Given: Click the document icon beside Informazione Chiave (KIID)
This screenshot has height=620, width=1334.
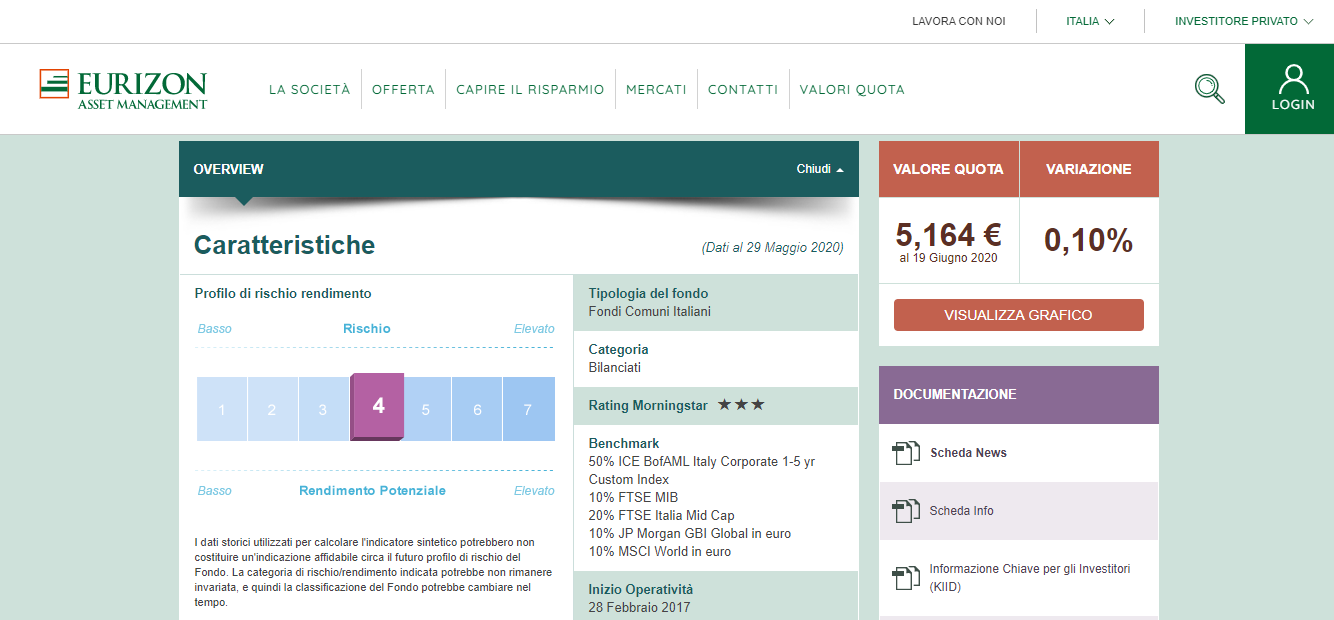Looking at the screenshot, I should (x=905, y=578).
